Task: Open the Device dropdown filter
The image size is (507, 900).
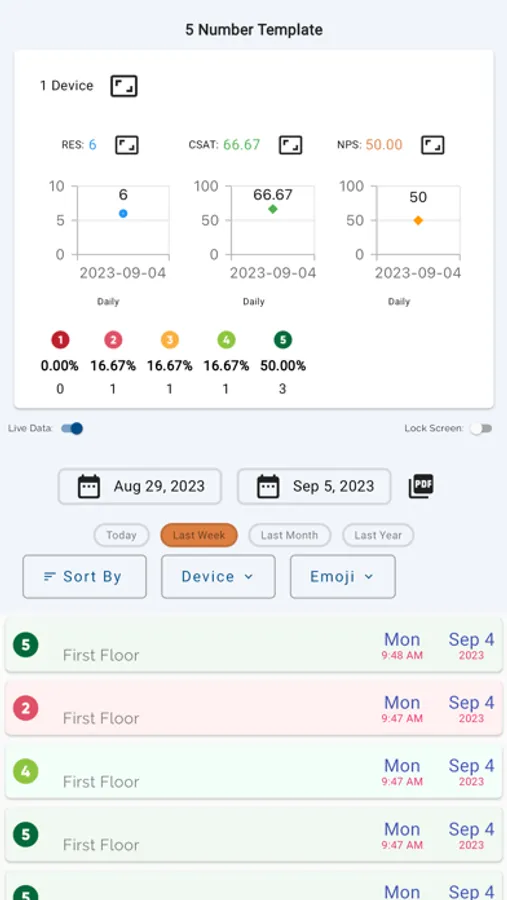Action: pyautogui.click(x=218, y=576)
